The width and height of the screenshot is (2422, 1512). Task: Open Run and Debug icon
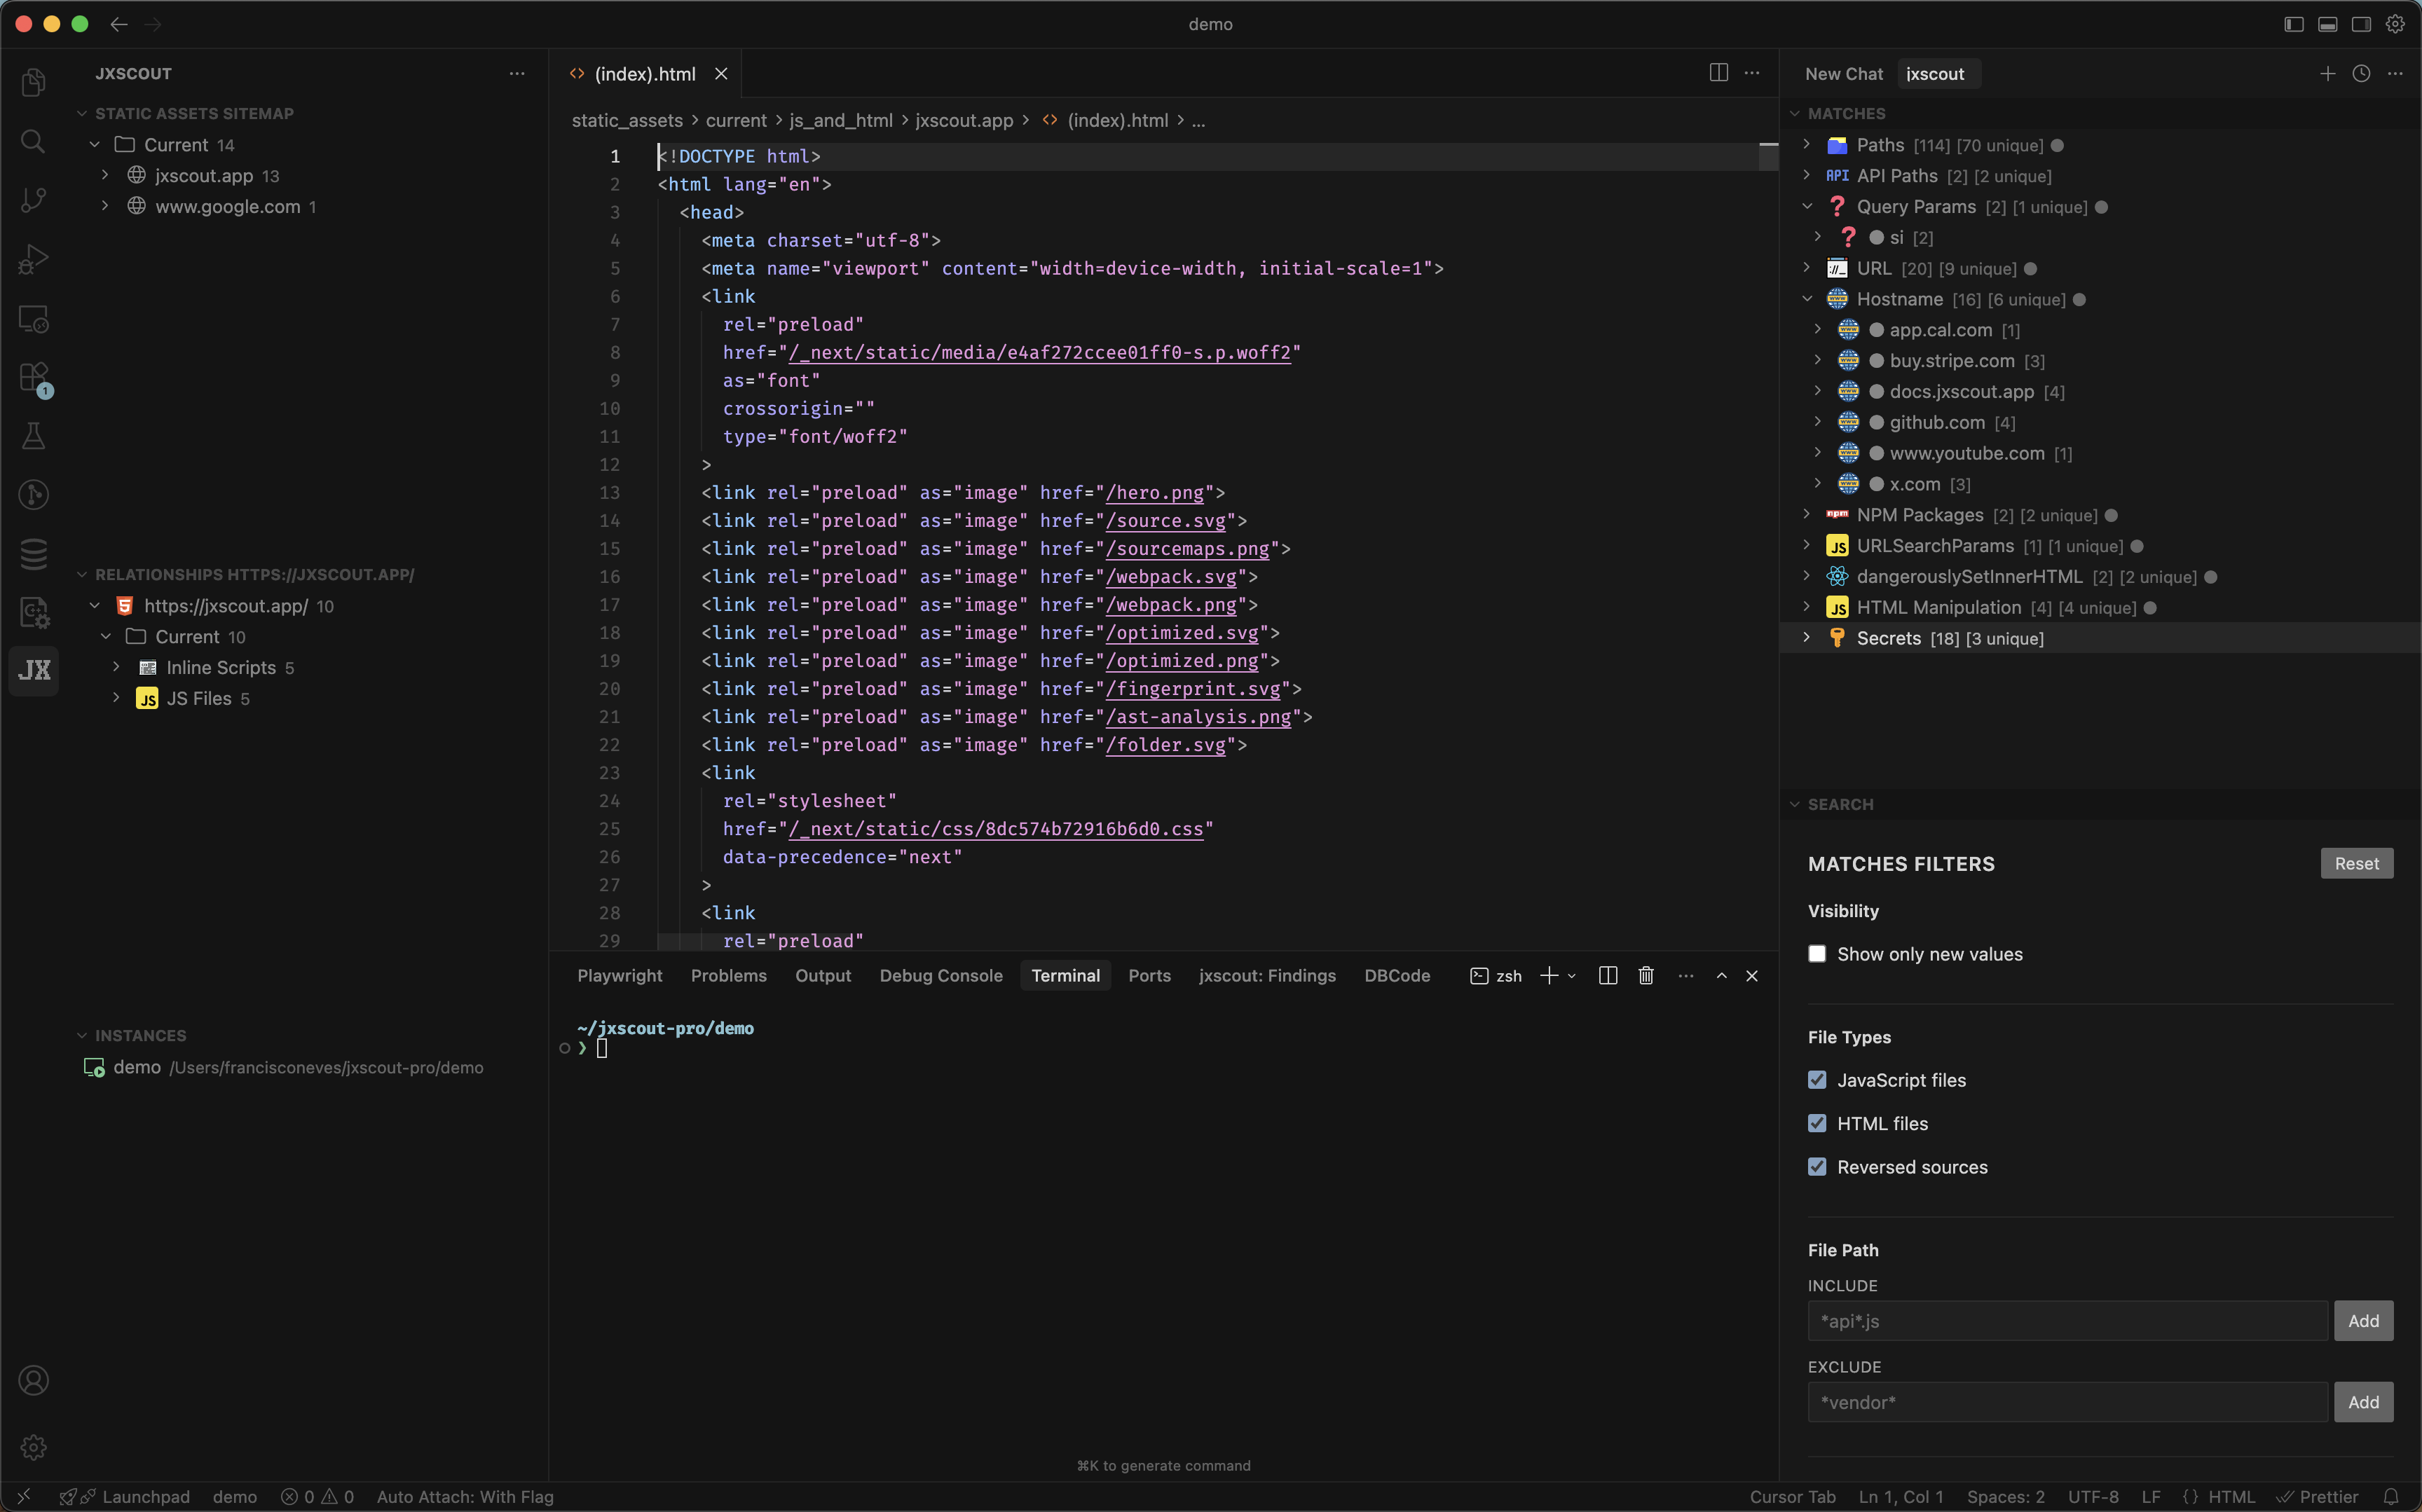(33, 259)
